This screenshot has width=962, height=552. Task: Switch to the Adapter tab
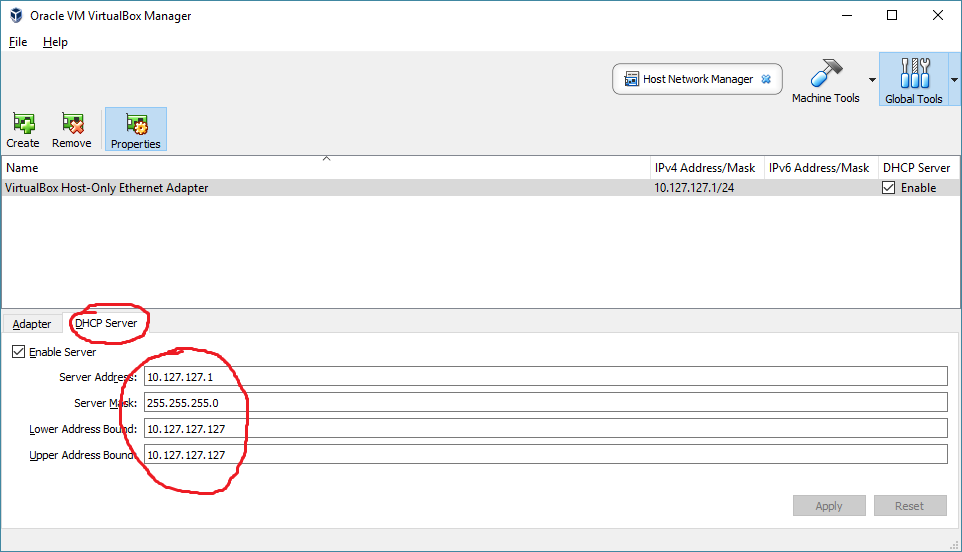[32, 324]
